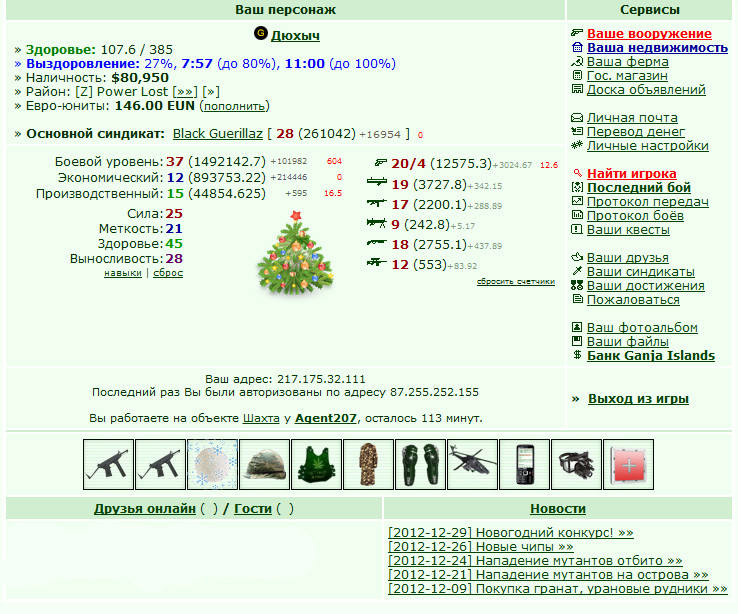Image resolution: width=738 pixels, height=614 pixels.
Task: Click the farm icon beside Ваша ферма
Action: [x=577, y=61]
